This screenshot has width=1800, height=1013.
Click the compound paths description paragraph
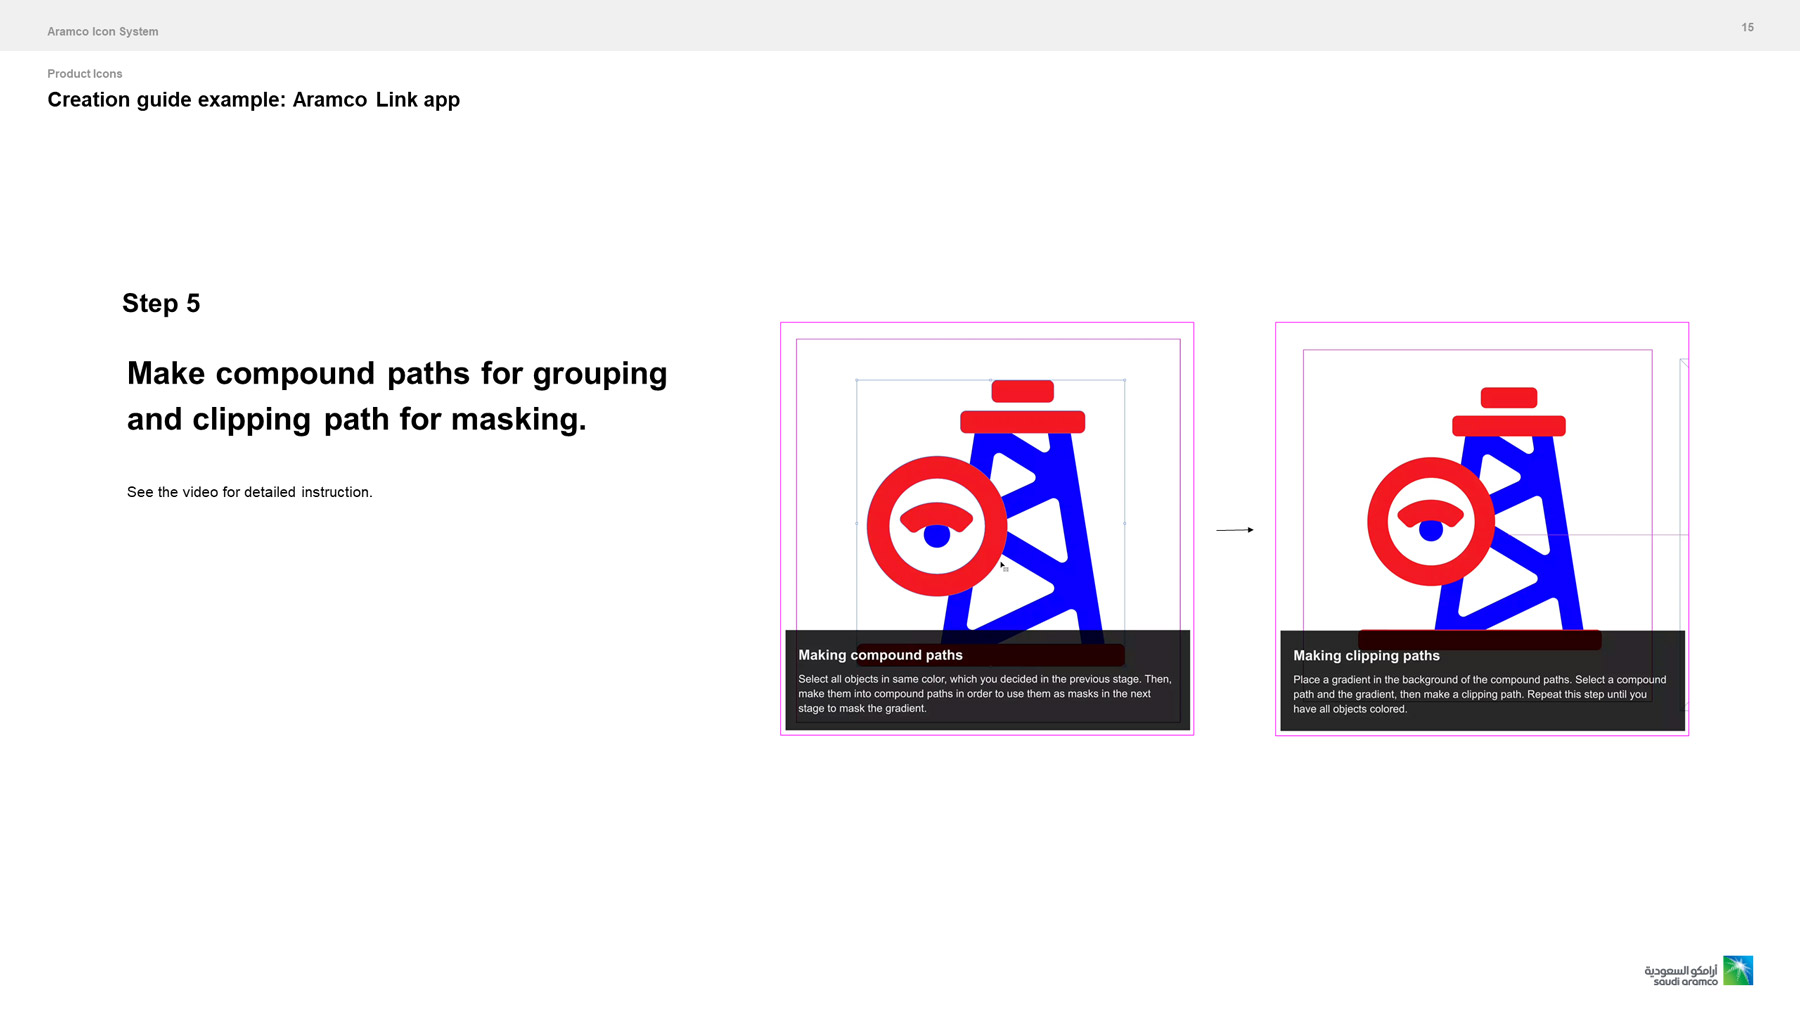pyautogui.click(x=984, y=694)
